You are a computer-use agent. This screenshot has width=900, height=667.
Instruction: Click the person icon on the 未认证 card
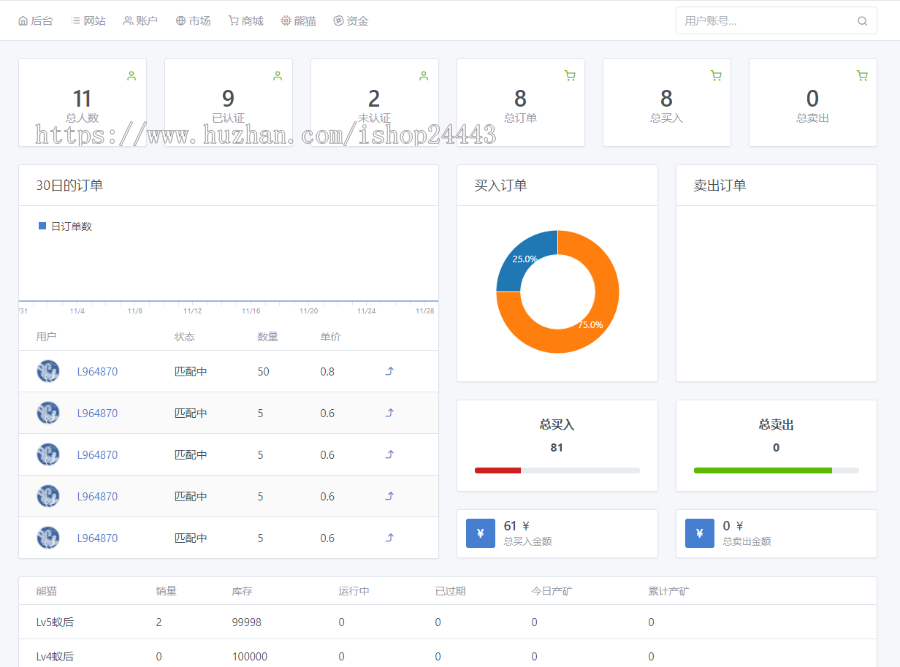pos(423,74)
